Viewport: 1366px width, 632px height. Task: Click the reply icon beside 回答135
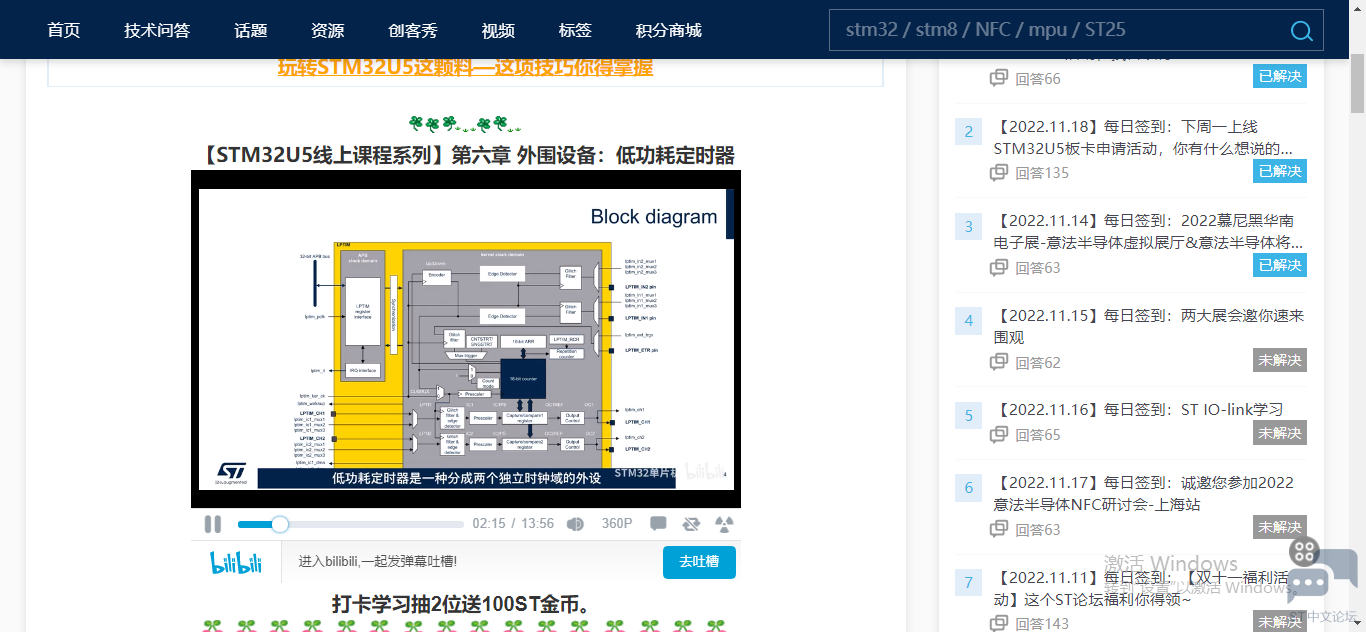click(998, 172)
